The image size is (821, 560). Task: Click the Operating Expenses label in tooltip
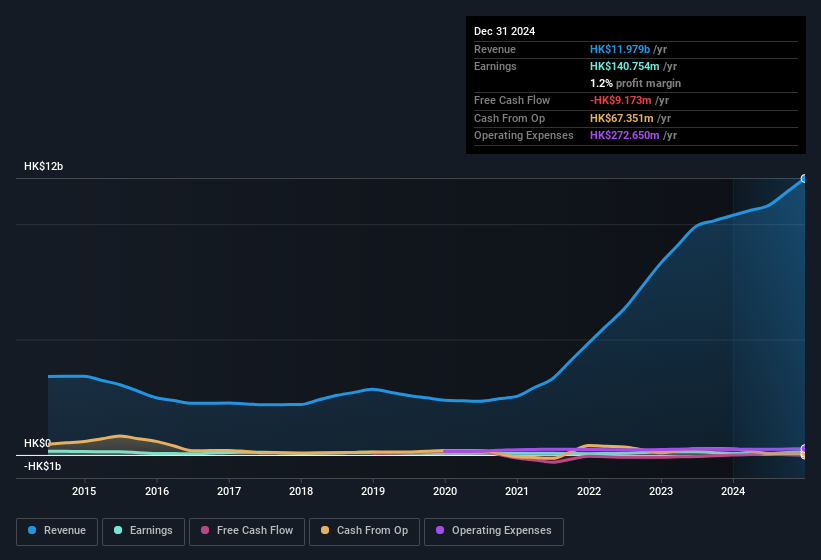524,136
